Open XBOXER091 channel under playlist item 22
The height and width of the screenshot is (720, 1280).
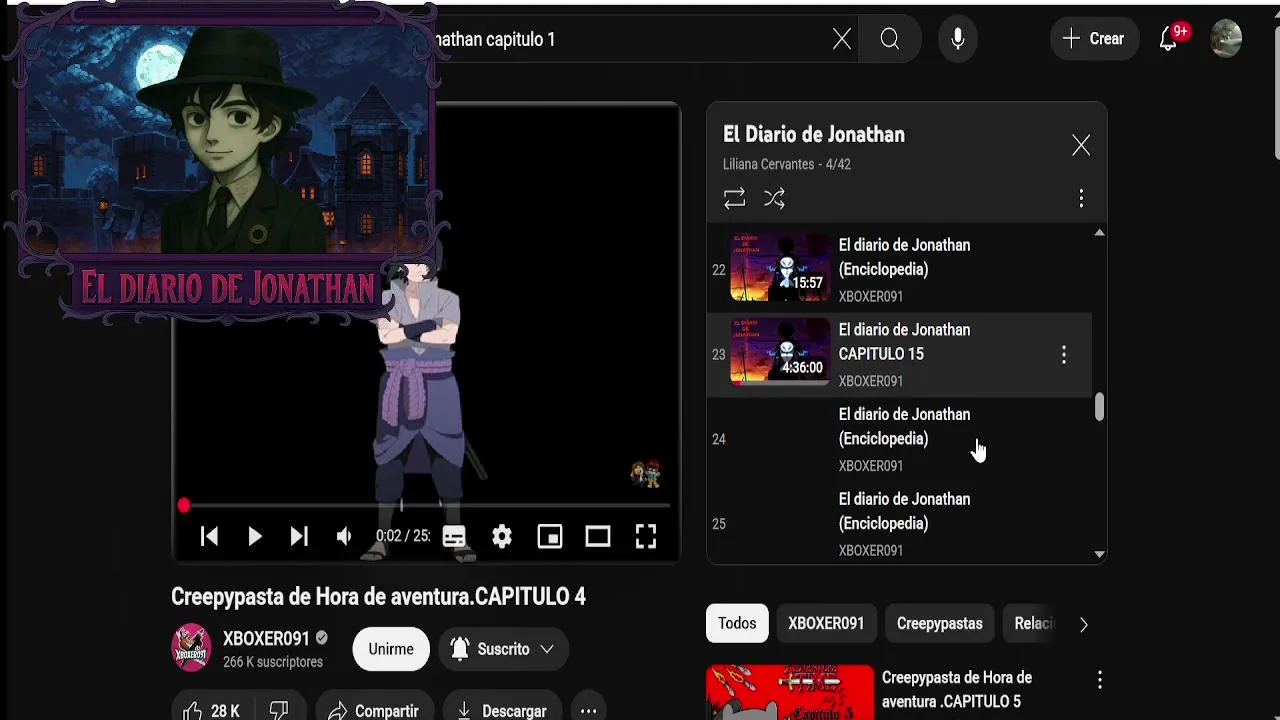[871, 297]
